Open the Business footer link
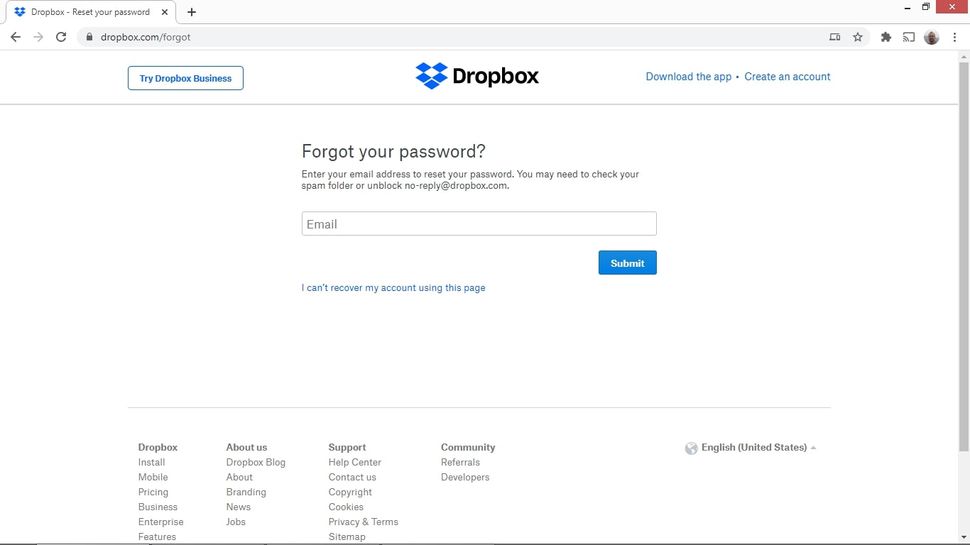The image size is (970, 545). [x=158, y=507]
